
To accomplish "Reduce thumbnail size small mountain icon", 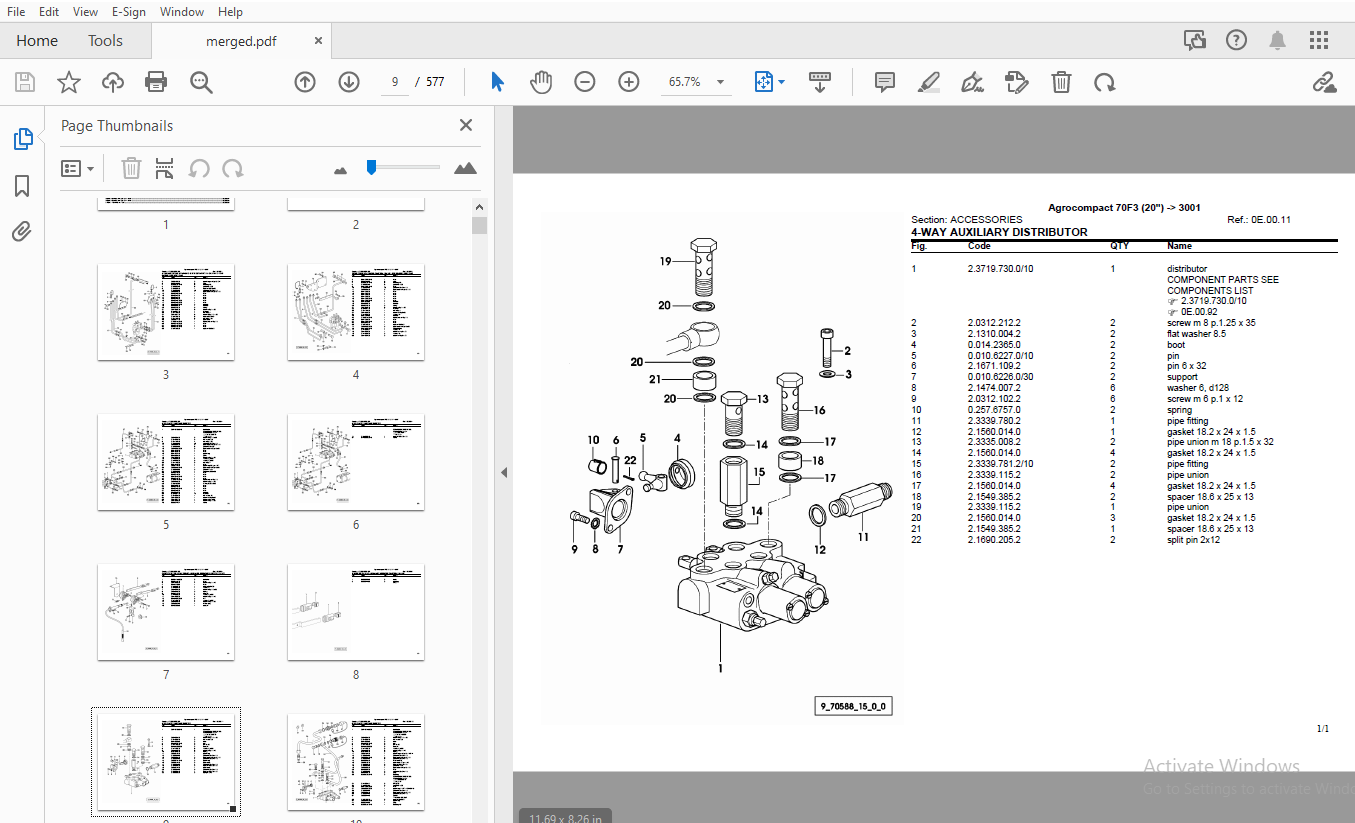I will click(340, 170).
